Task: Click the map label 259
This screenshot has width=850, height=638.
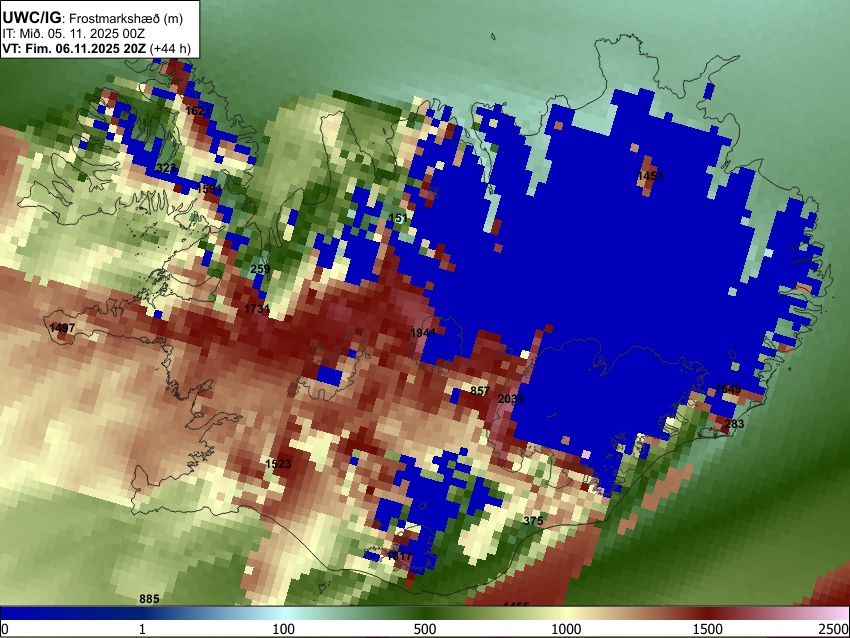Action: [x=260, y=269]
